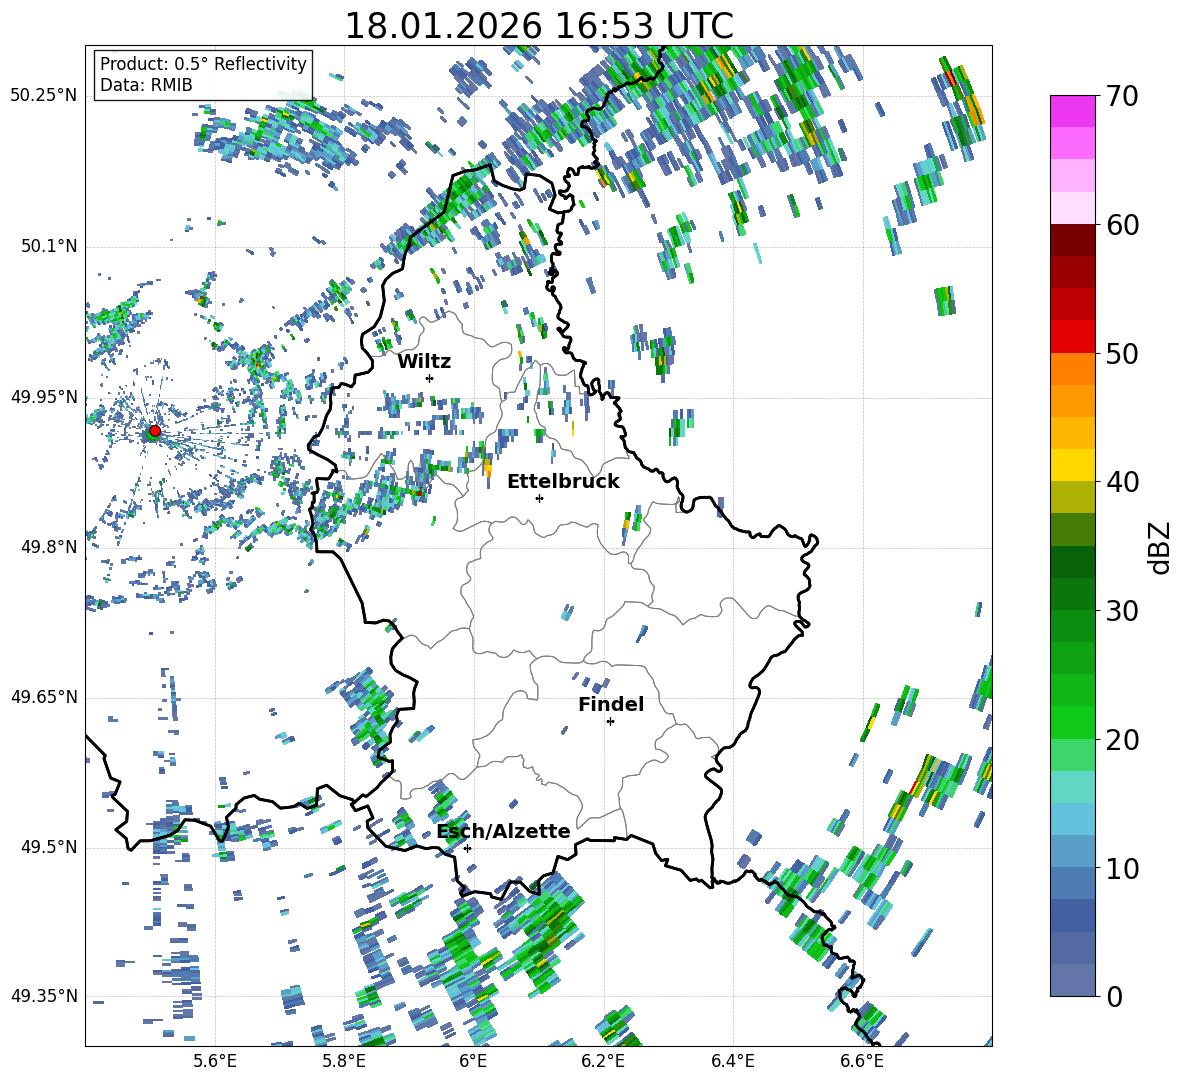Click the 49.65°N latitude label
The image size is (1184, 1081).
pyautogui.click(x=44, y=697)
